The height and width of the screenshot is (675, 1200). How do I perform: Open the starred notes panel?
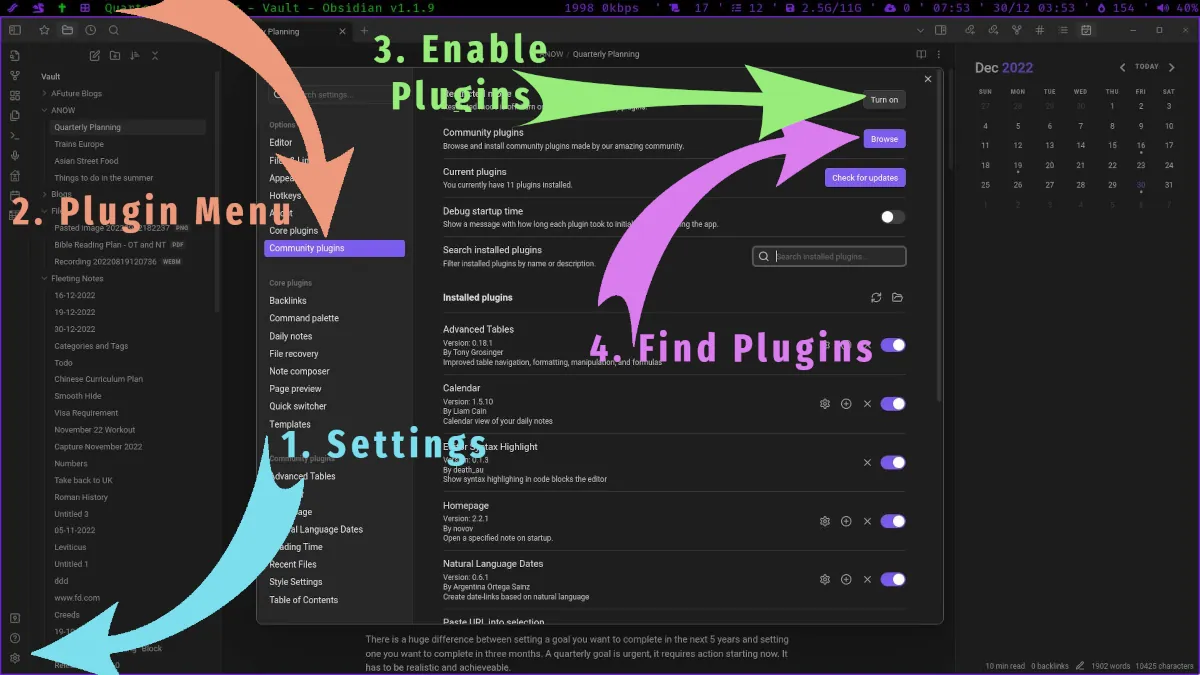click(x=44, y=30)
